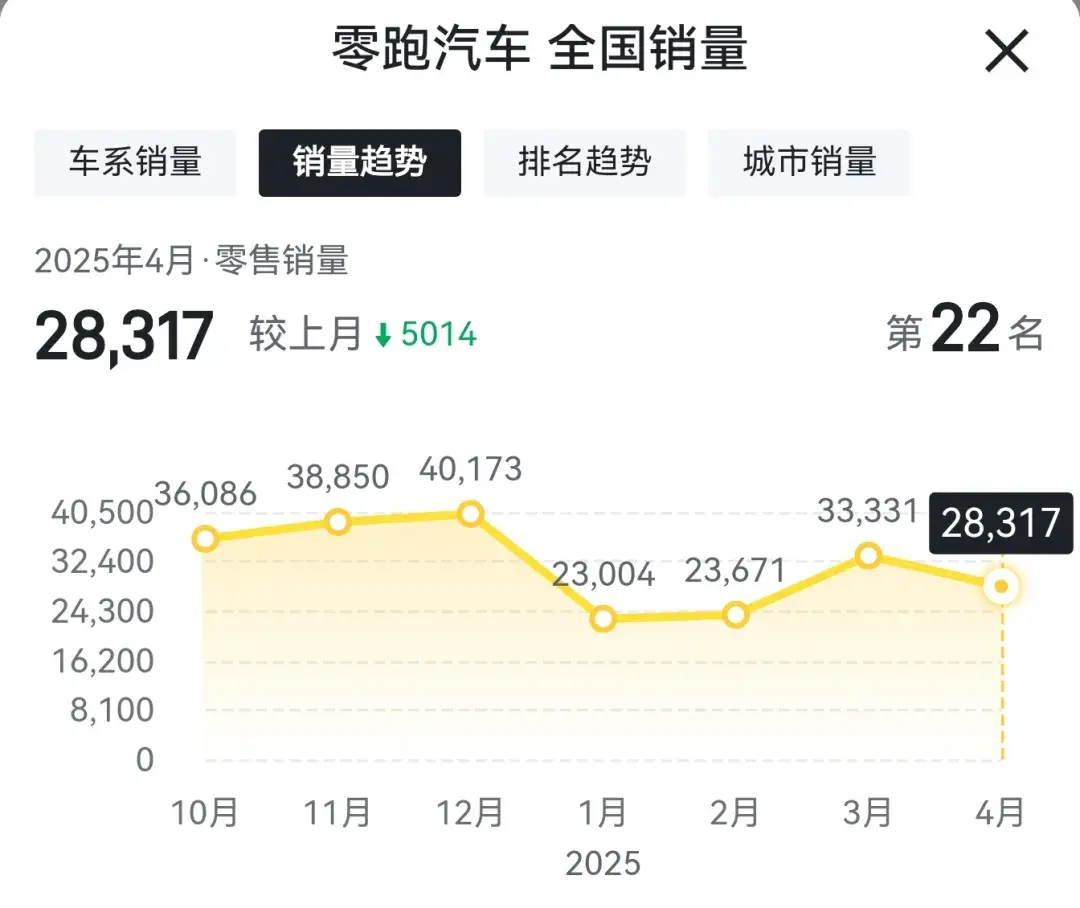This screenshot has width=1080, height=908.
Task: Open the 排名趋势 tab
Action: 584,163
